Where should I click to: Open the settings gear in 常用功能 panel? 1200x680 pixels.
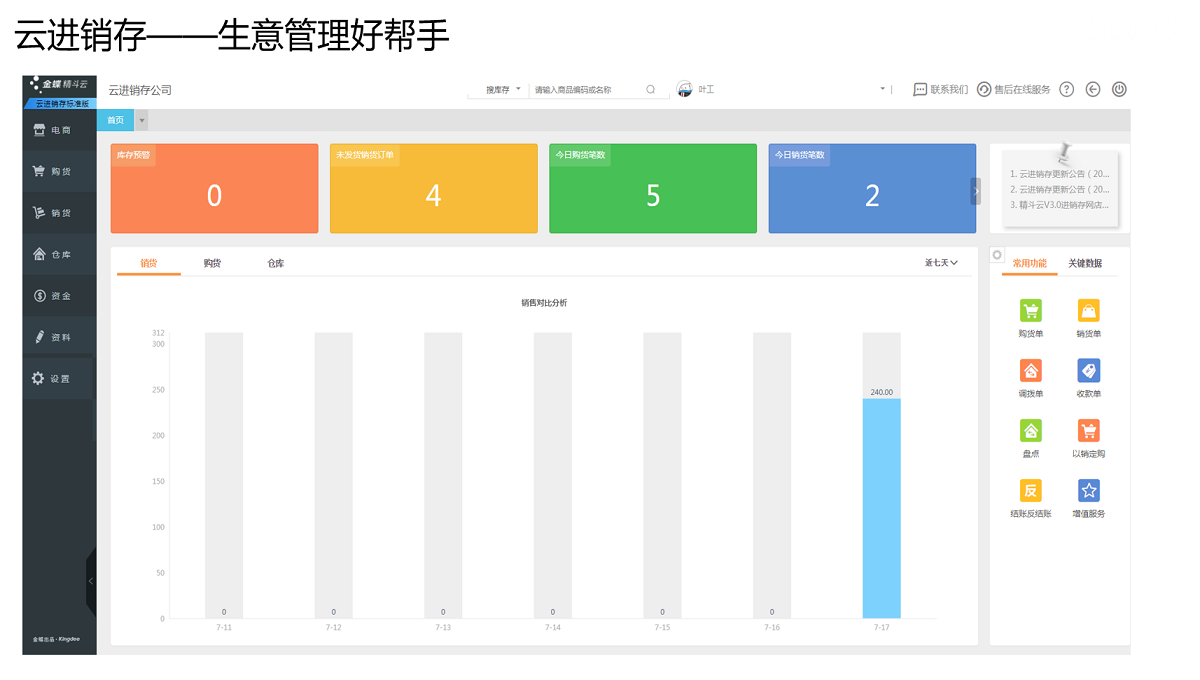(x=997, y=255)
